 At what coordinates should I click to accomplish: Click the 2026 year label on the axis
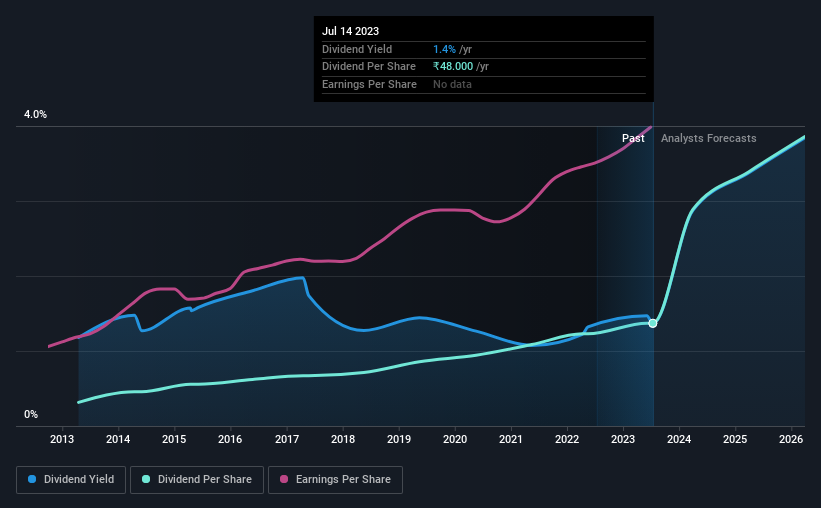[791, 439]
